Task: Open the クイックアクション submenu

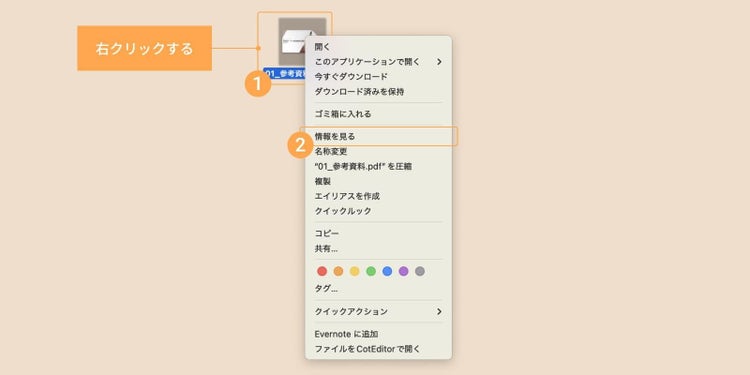Action: [378, 311]
